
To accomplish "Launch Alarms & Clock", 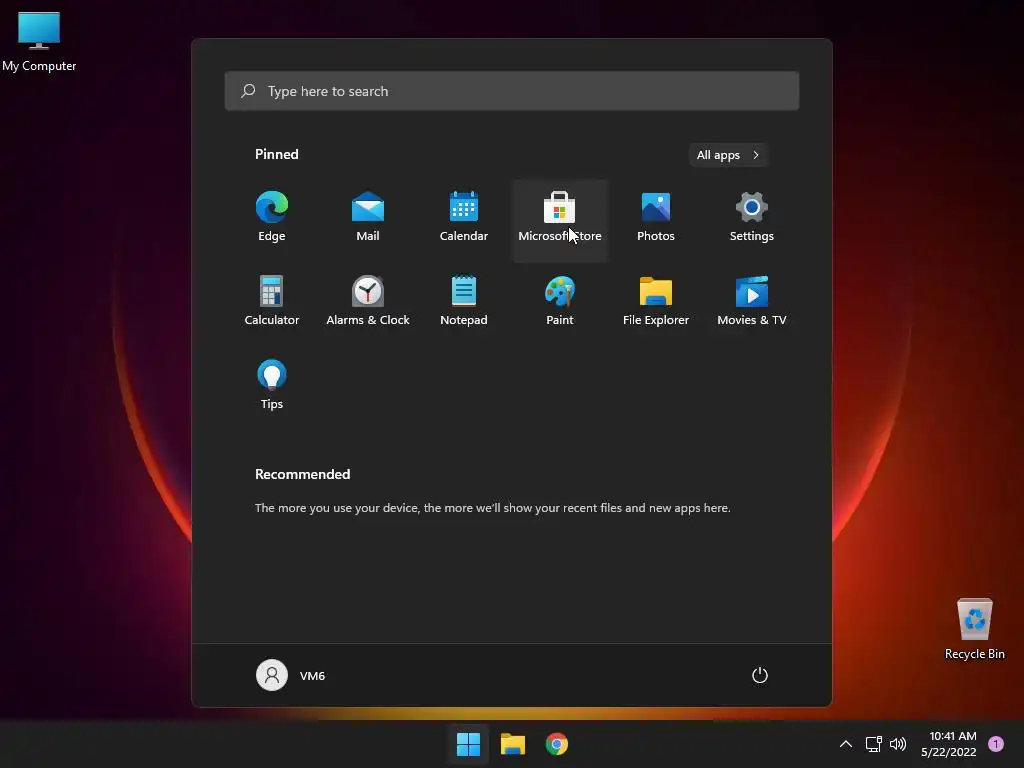I will pyautogui.click(x=368, y=301).
